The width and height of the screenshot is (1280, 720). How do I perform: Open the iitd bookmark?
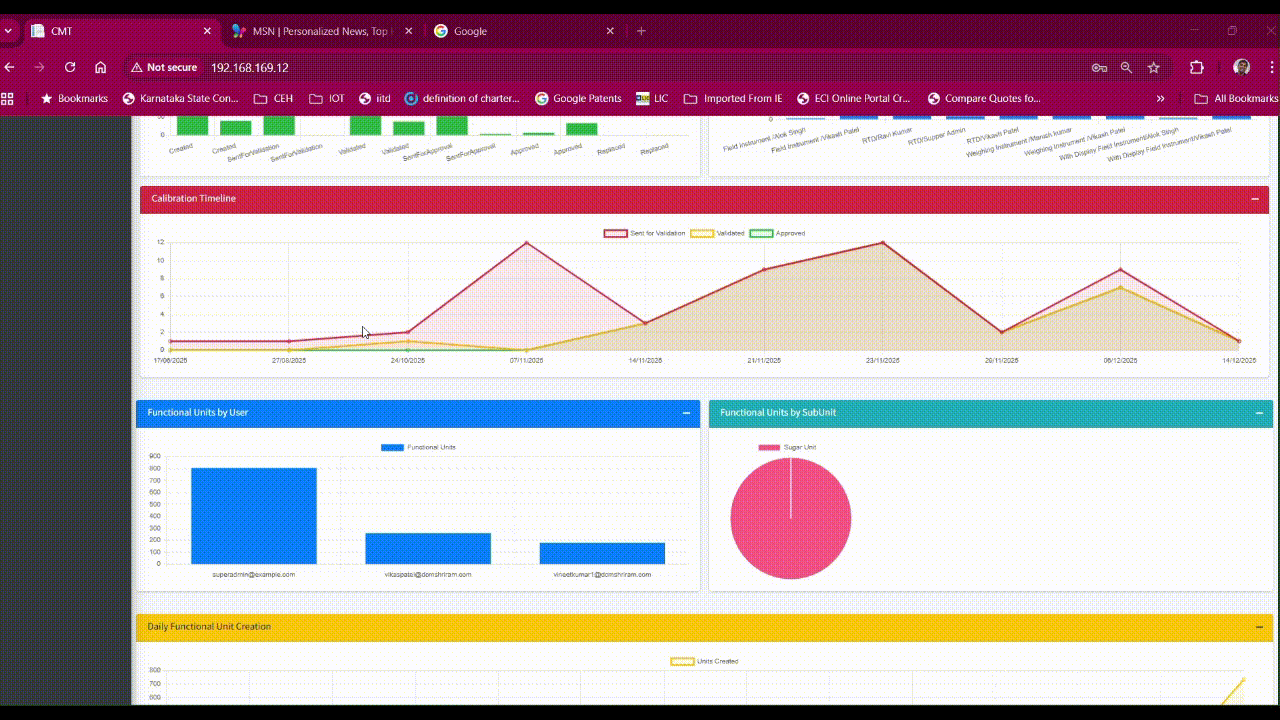[x=375, y=98]
